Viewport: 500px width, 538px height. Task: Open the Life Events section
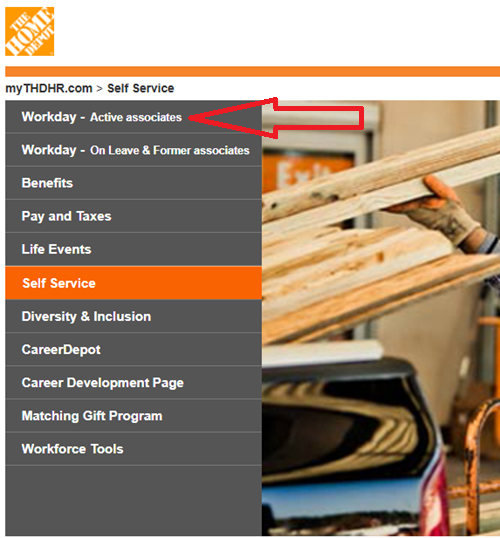(x=133, y=249)
